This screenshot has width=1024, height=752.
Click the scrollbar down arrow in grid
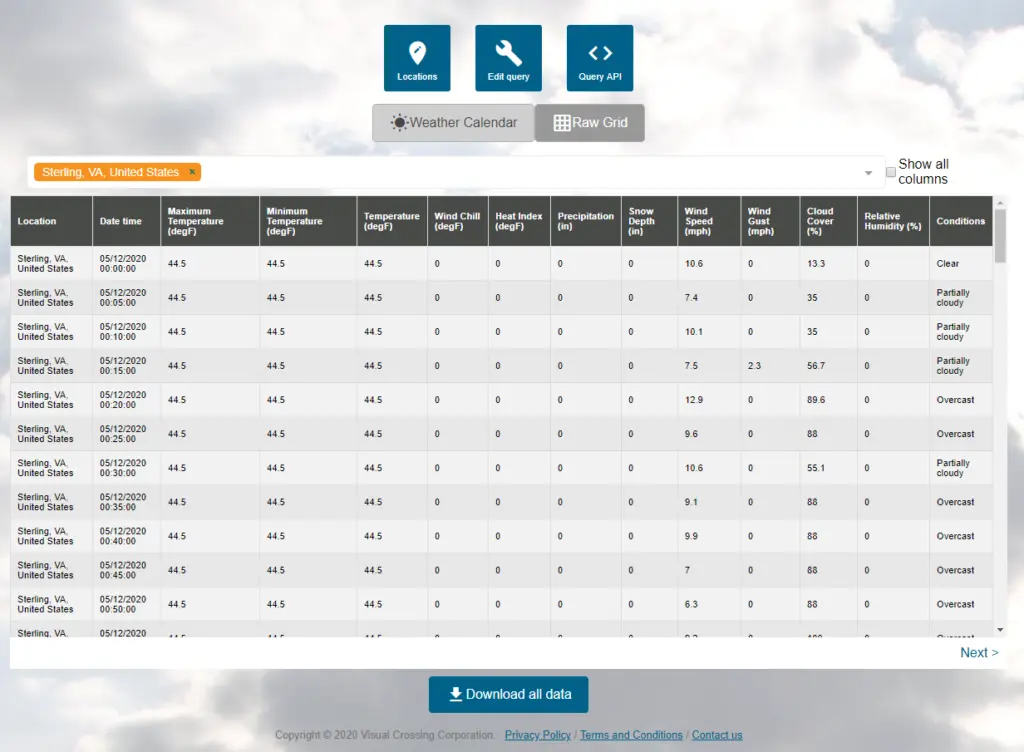tap(1000, 630)
